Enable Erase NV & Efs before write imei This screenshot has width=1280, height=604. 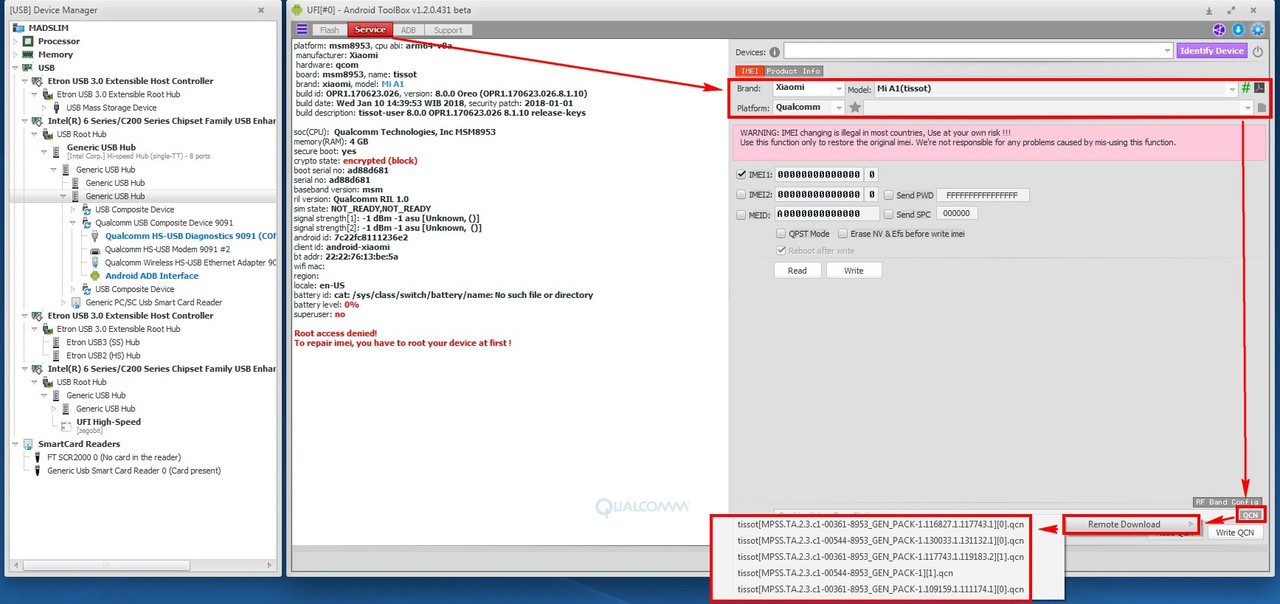coord(843,233)
